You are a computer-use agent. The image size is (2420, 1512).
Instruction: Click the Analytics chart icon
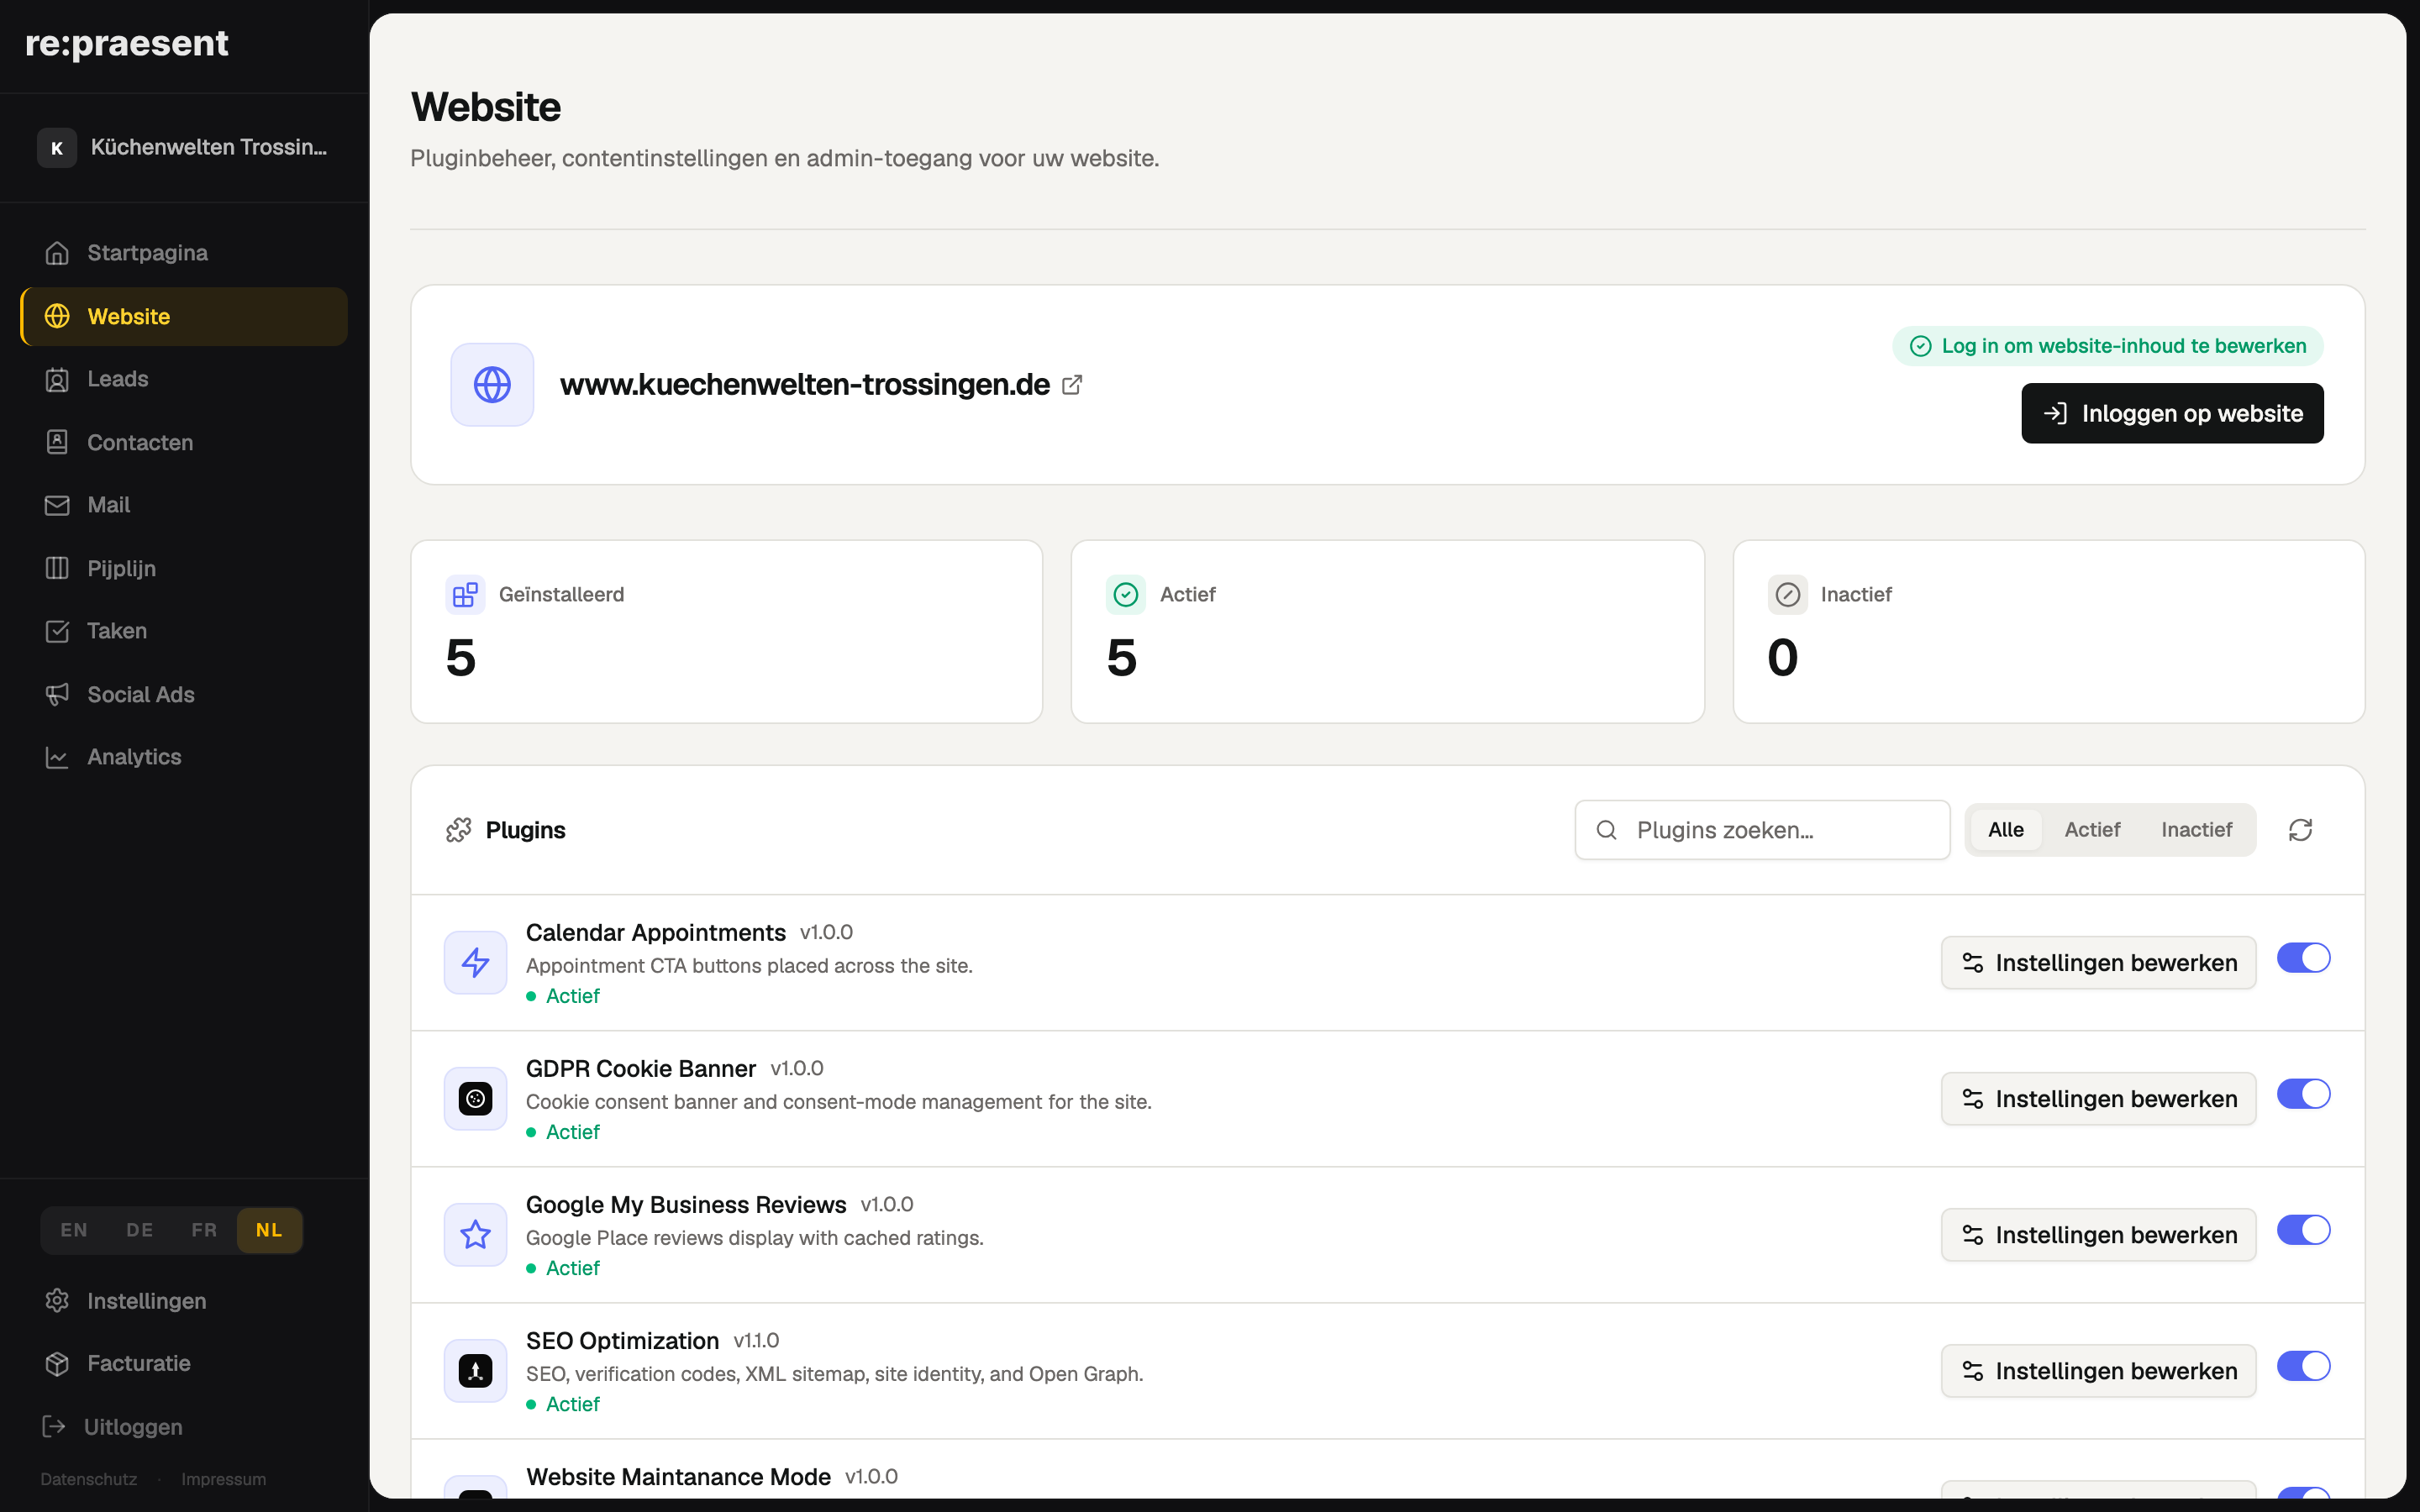[x=57, y=757]
